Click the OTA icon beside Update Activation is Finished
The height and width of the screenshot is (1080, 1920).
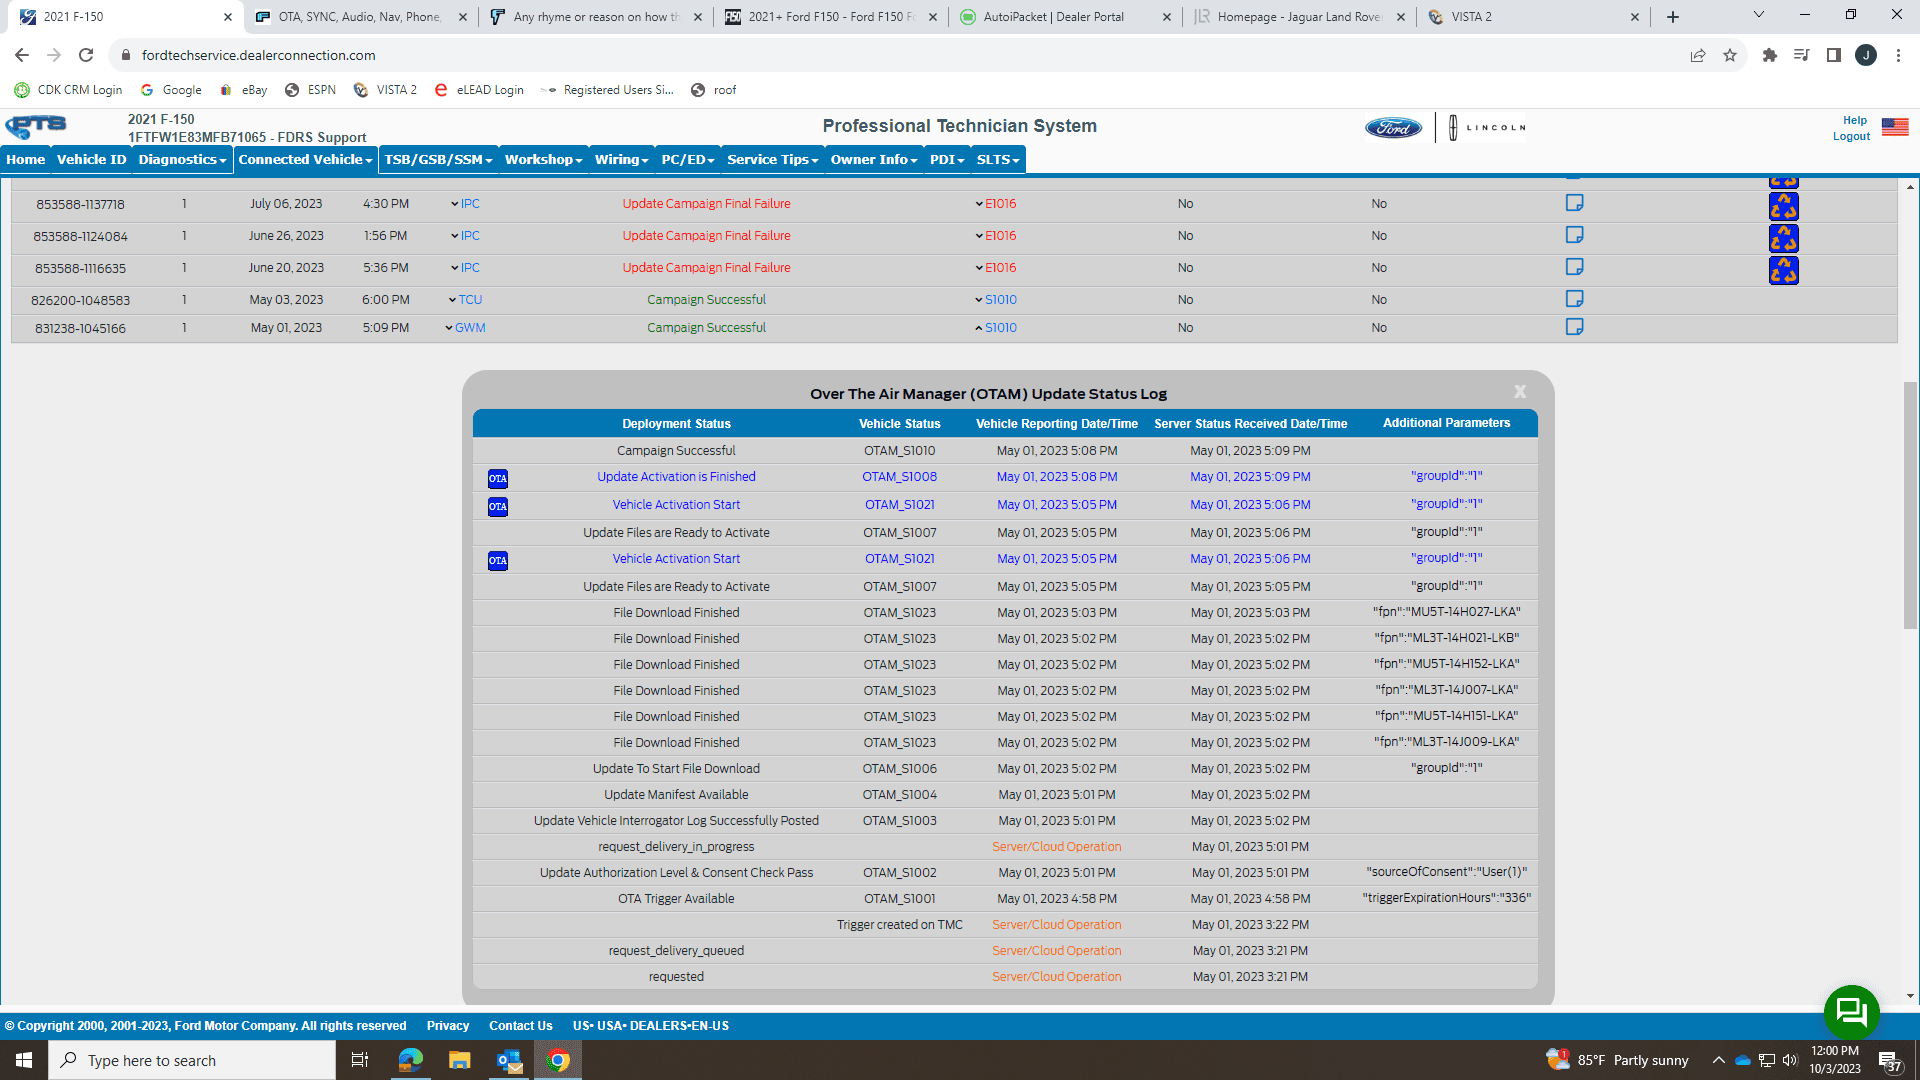click(498, 478)
